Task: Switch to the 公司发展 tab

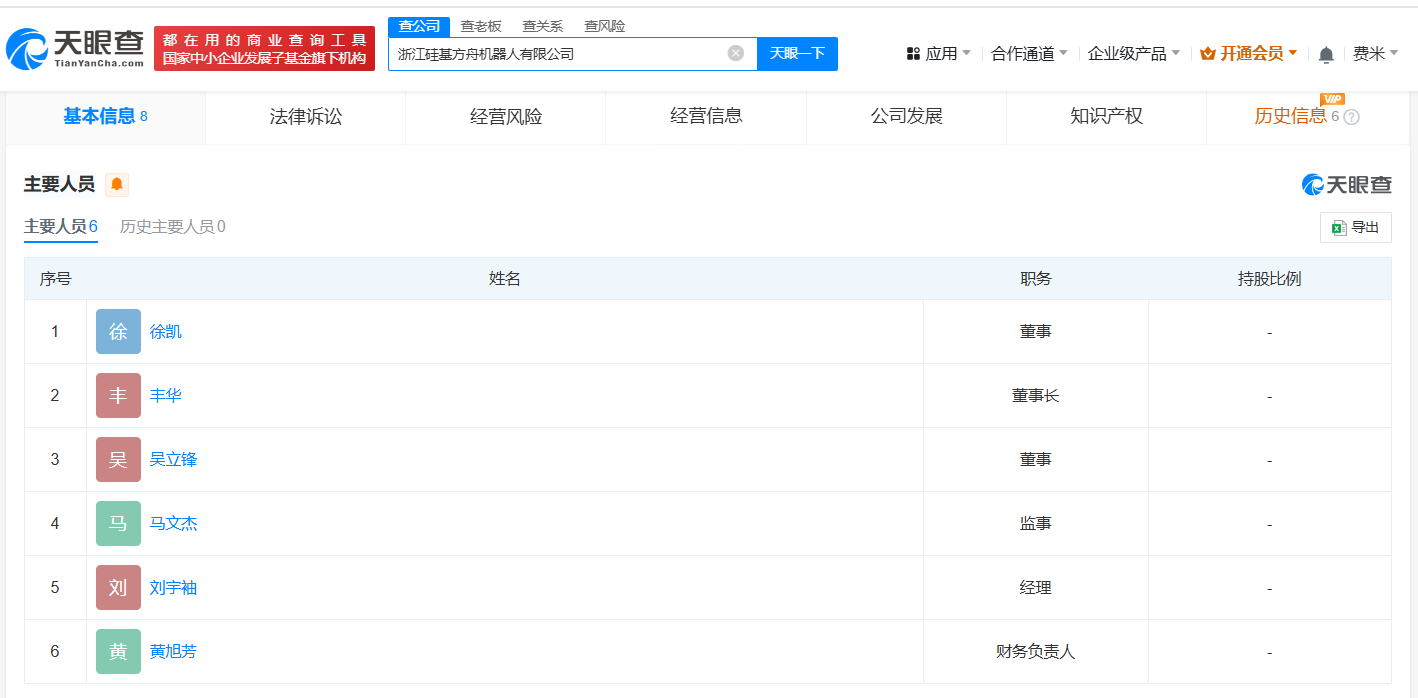Action: click(x=907, y=117)
